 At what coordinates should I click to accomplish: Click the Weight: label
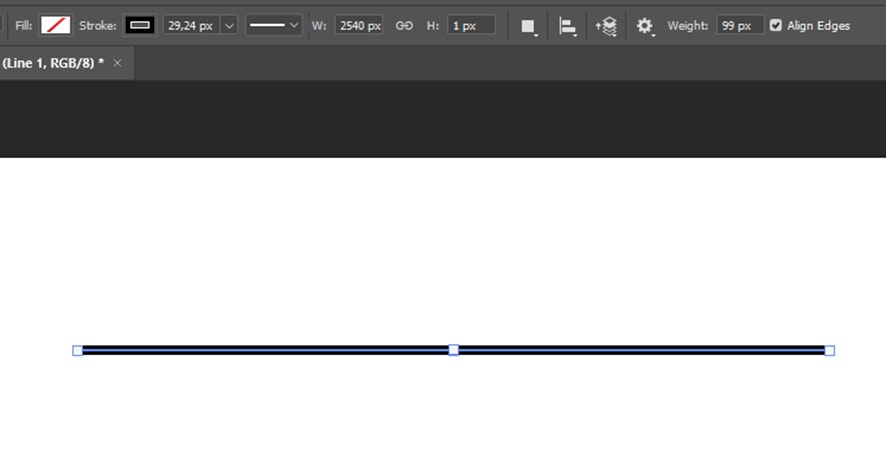click(x=688, y=25)
